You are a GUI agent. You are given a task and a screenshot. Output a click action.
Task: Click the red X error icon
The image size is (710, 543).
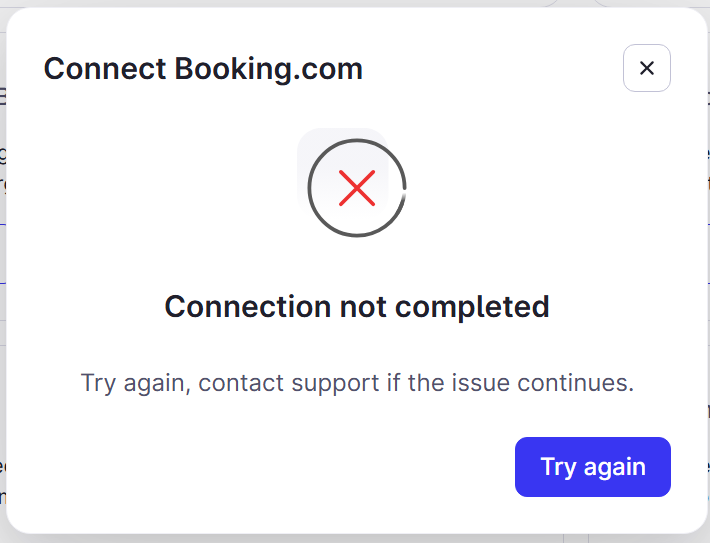click(357, 188)
